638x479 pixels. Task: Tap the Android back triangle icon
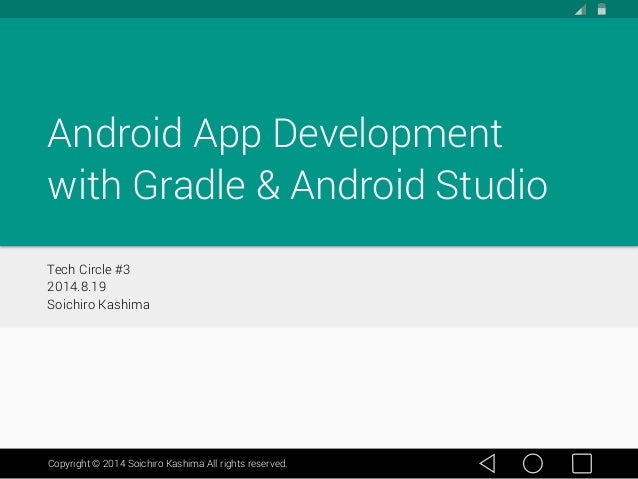487,463
